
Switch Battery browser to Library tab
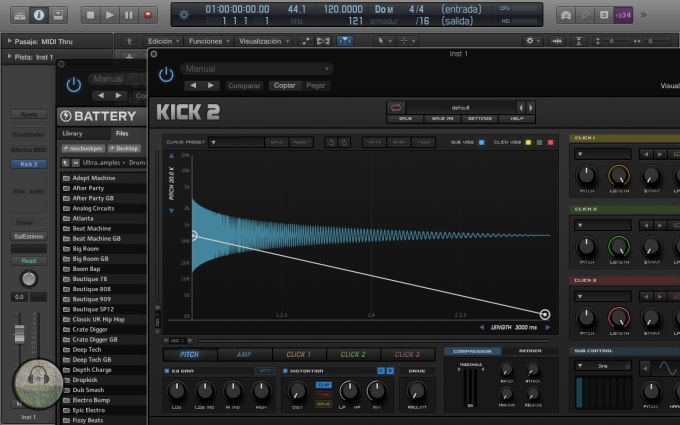pos(72,134)
